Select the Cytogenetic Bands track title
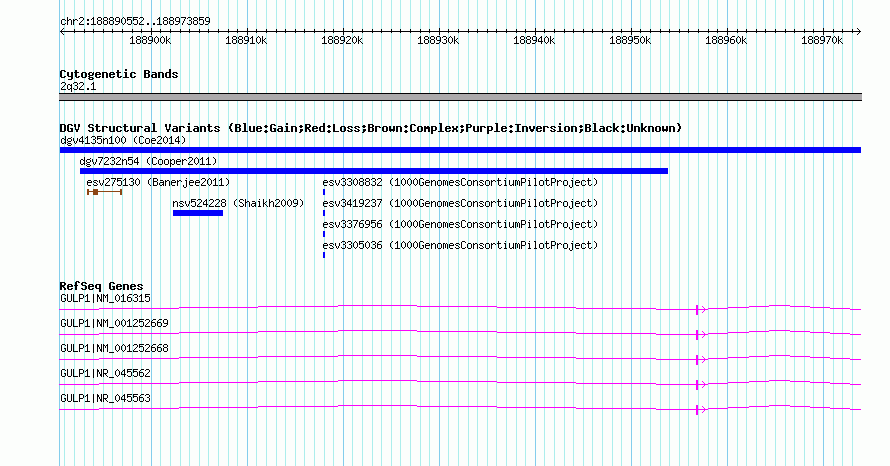 (119, 74)
